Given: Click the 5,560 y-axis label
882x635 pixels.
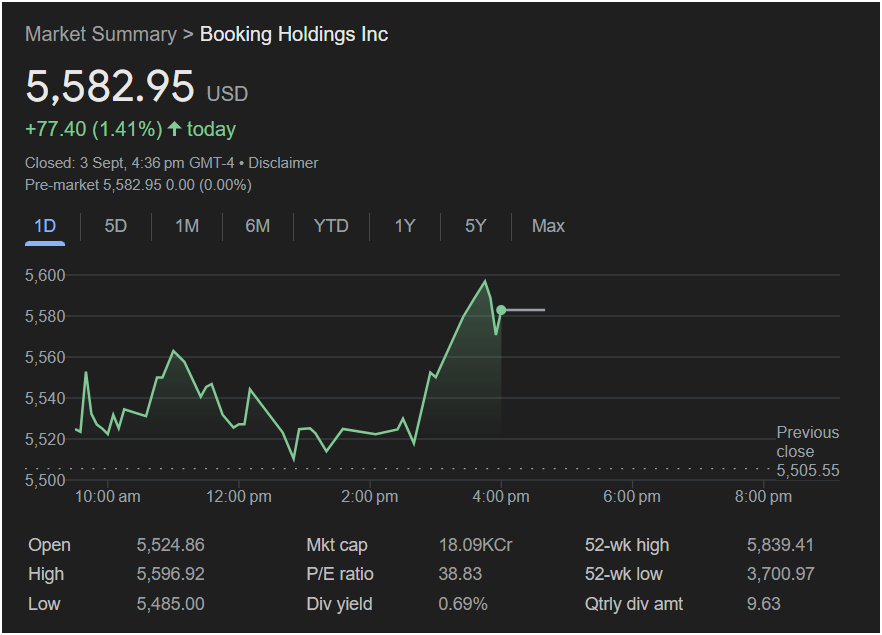Looking at the screenshot, I should (x=45, y=357).
